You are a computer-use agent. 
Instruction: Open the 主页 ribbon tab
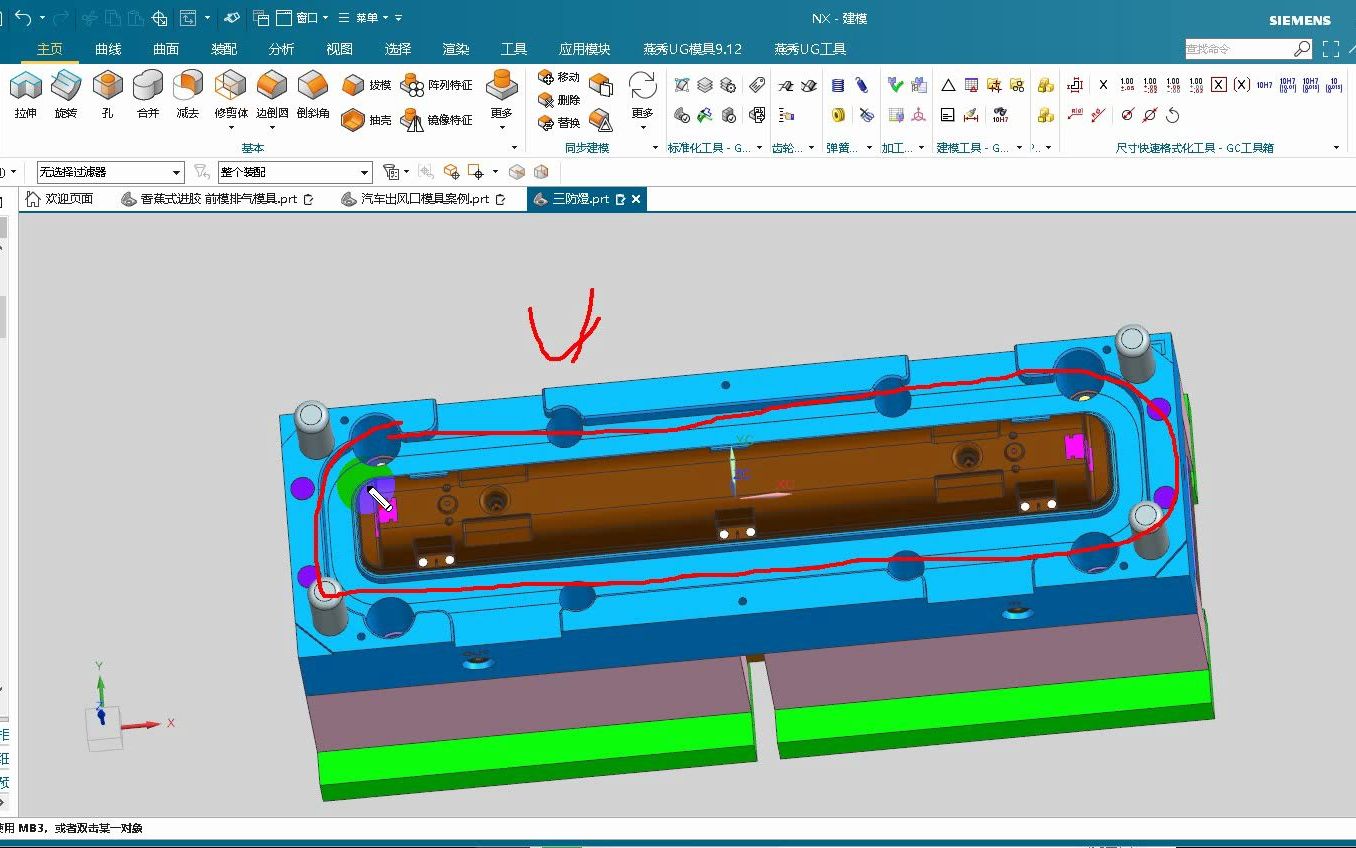50,49
